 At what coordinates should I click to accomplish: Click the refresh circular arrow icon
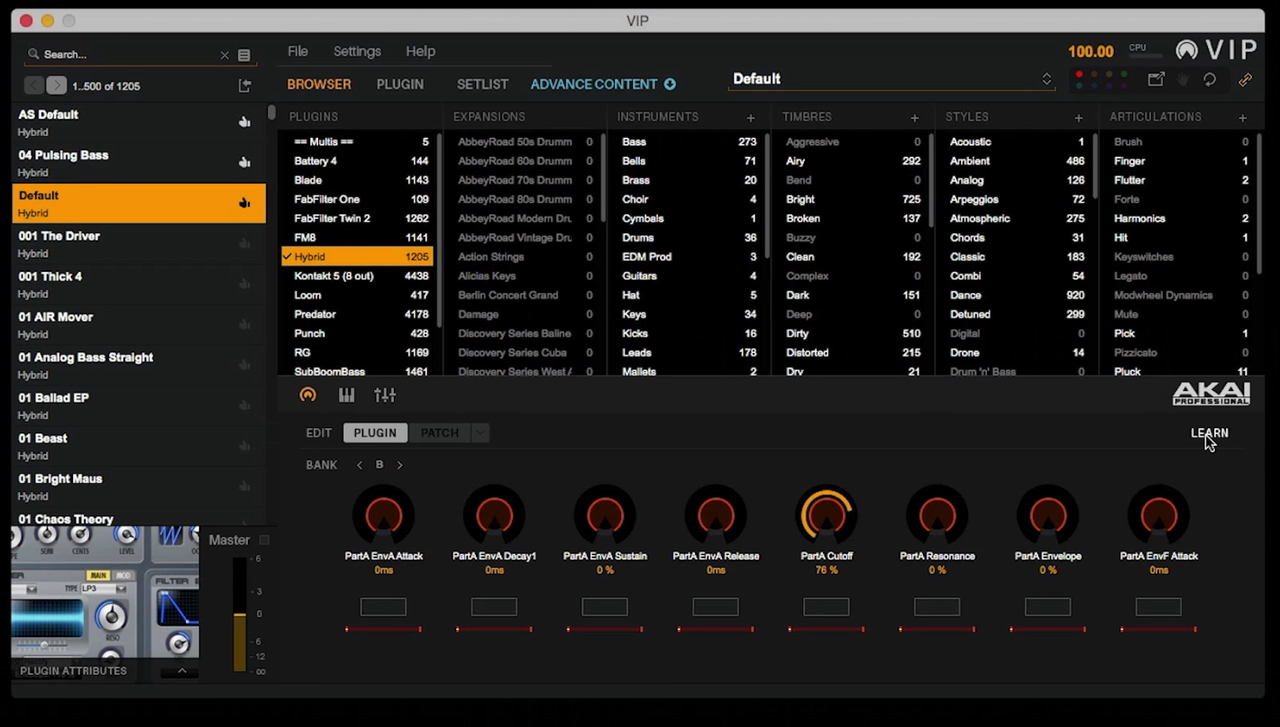(1210, 79)
